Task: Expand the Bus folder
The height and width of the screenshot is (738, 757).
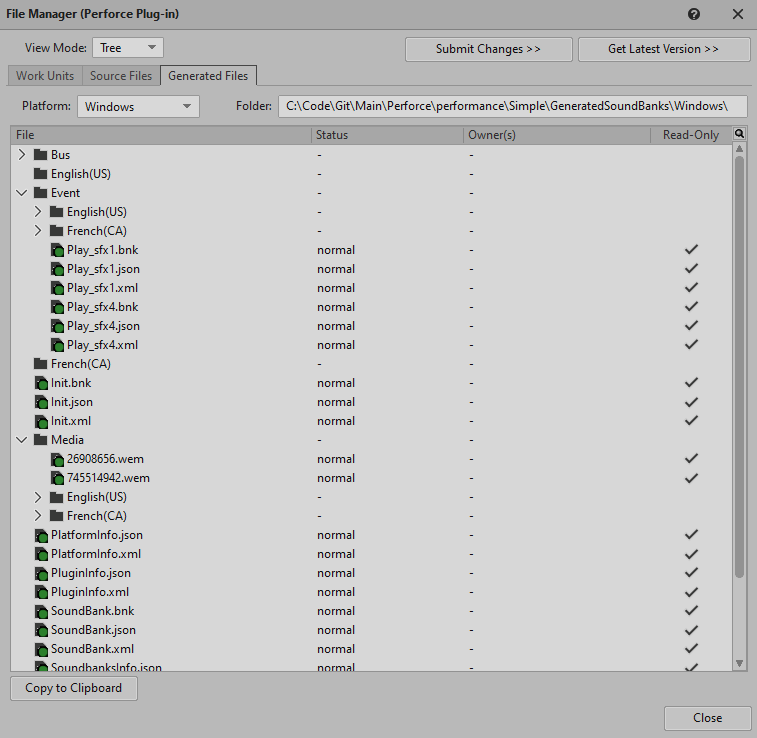Action: (22, 155)
